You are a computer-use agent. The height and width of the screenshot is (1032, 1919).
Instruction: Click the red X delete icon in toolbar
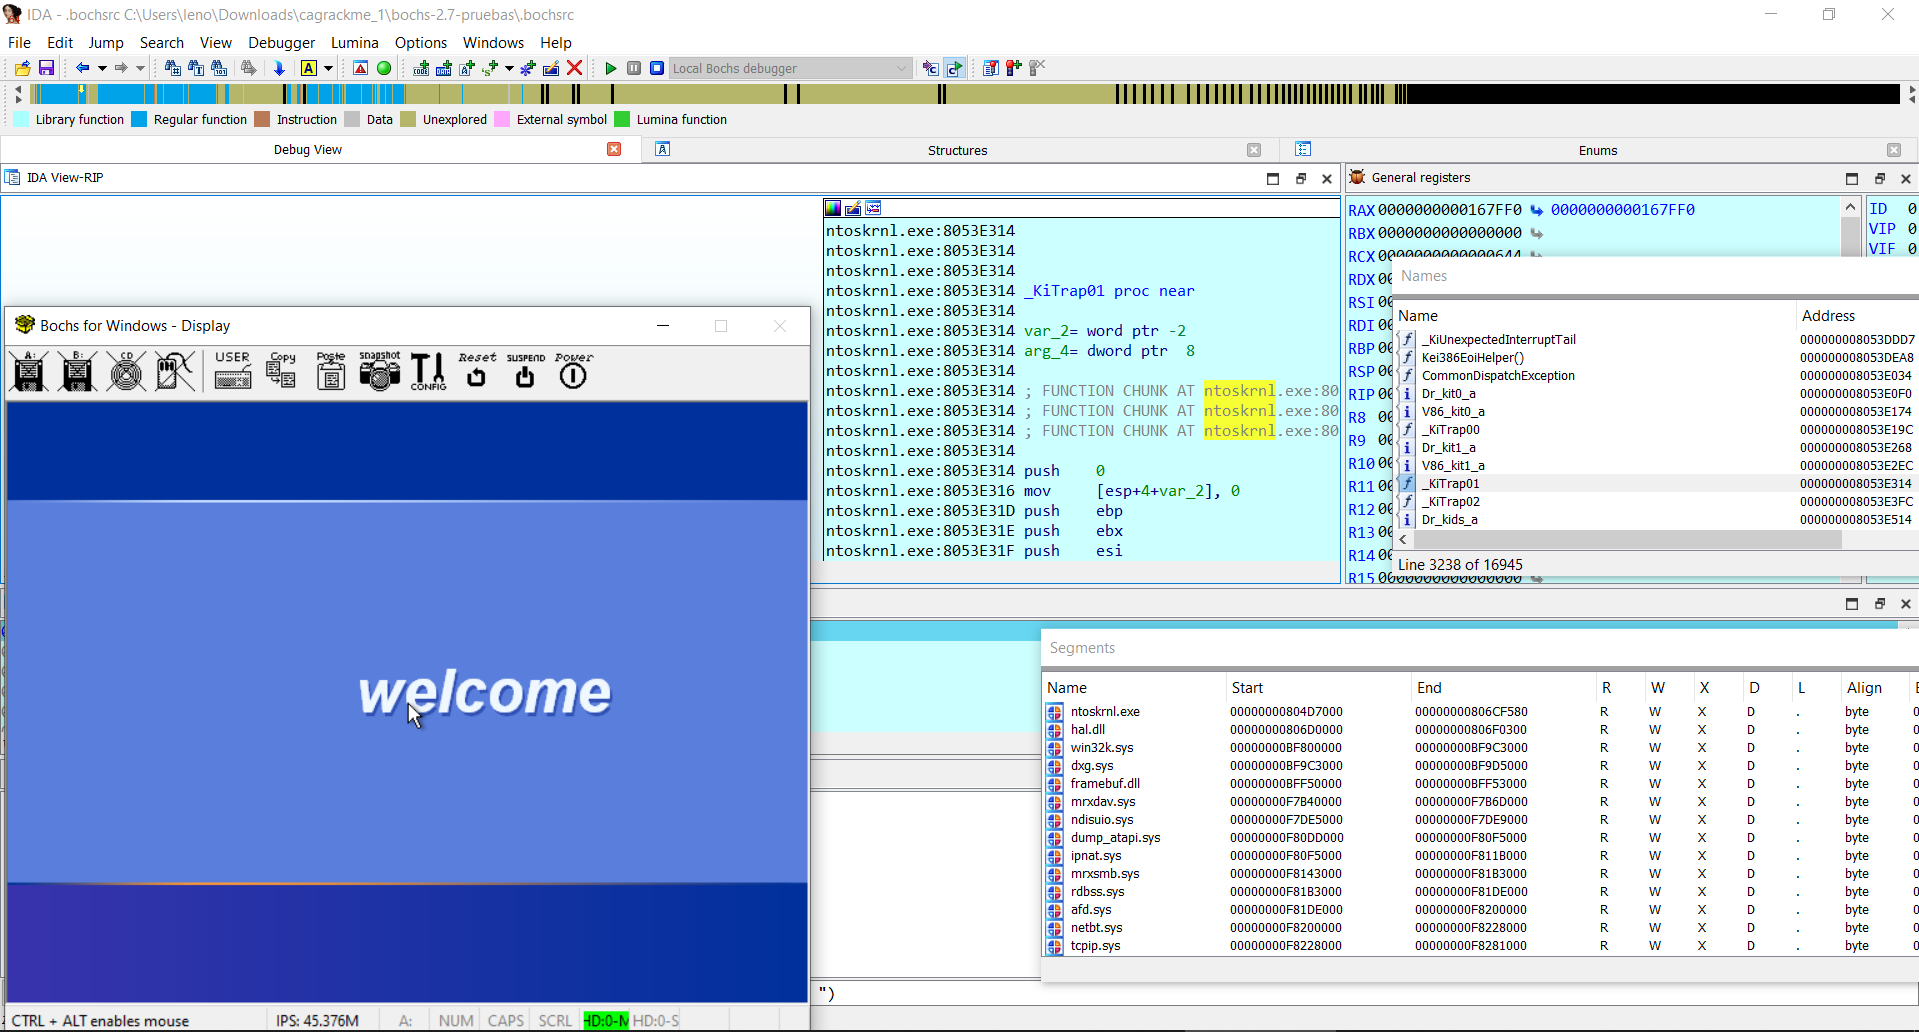pos(575,68)
